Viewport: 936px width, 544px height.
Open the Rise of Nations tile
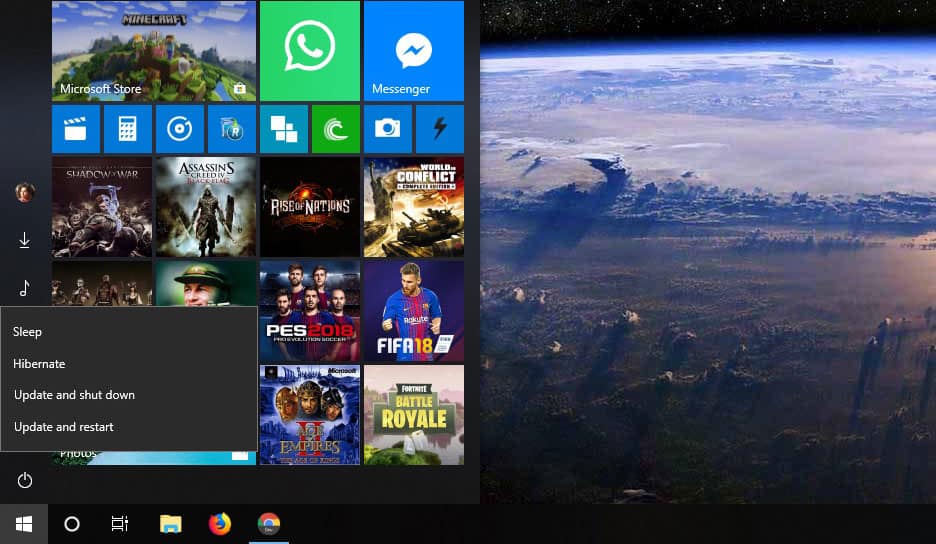[x=310, y=207]
